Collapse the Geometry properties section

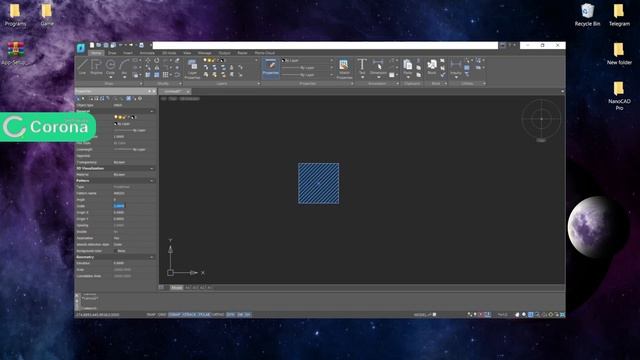tap(152, 257)
